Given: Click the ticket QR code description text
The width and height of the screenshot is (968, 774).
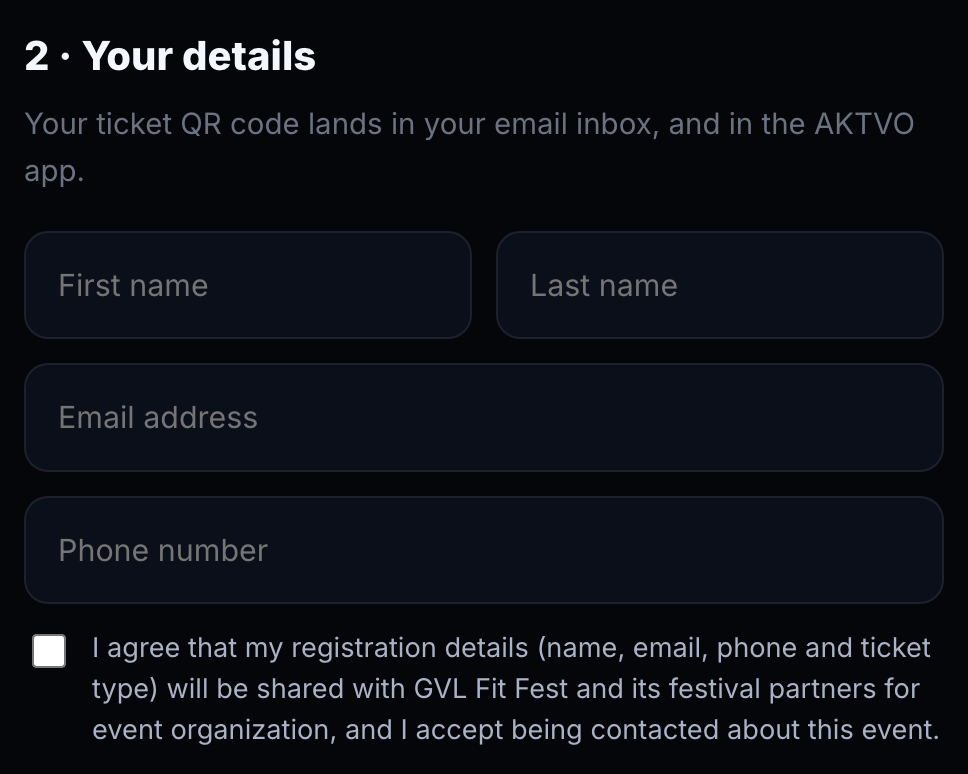Looking at the screenshot, I should click(469, 147).
